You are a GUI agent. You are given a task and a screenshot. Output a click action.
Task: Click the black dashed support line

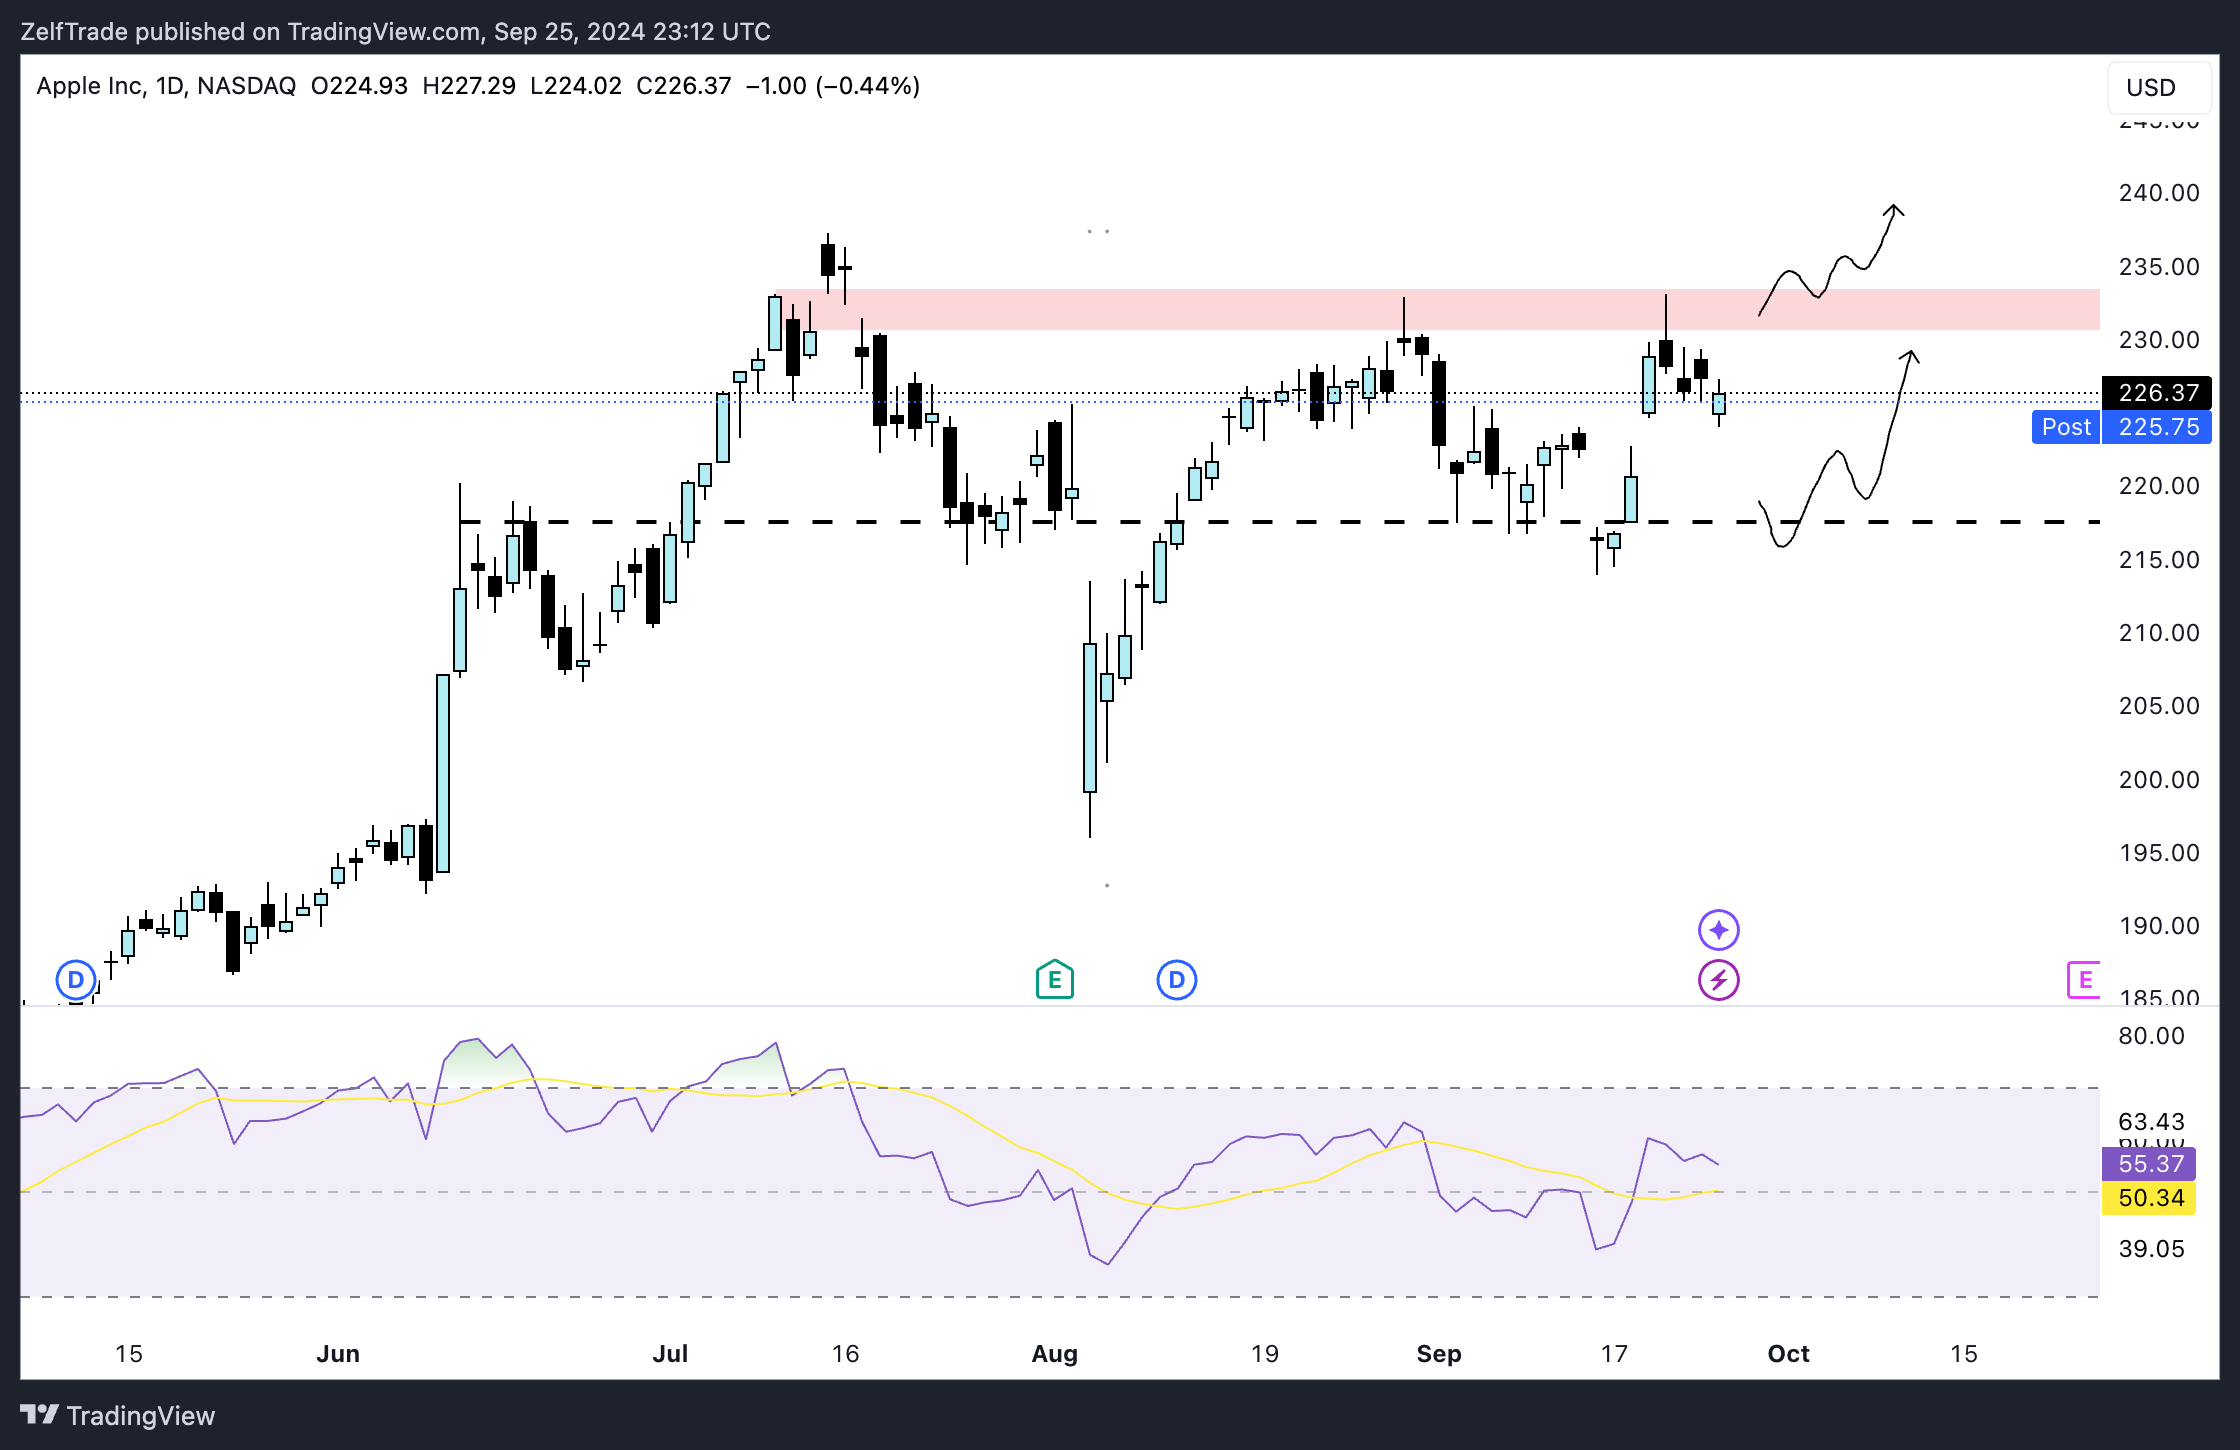pyautogui.click(x=1279, y=522)
